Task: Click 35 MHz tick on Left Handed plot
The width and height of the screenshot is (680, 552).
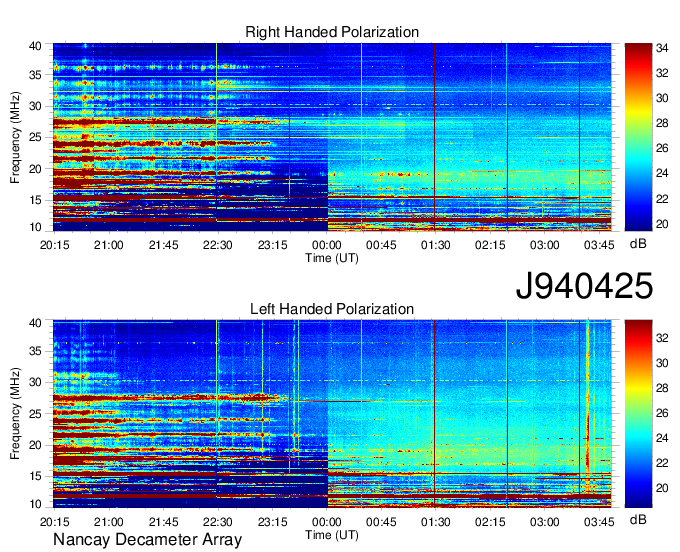Action: coord(35,351)
